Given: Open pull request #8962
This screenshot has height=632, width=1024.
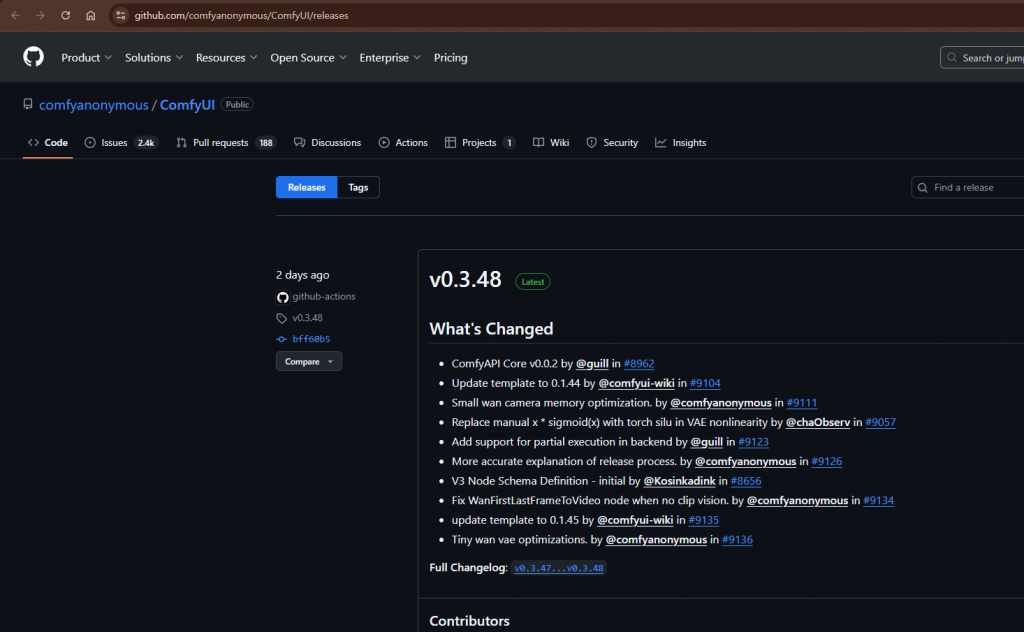Looking at the screenshot, I should [x=639, y=364].
